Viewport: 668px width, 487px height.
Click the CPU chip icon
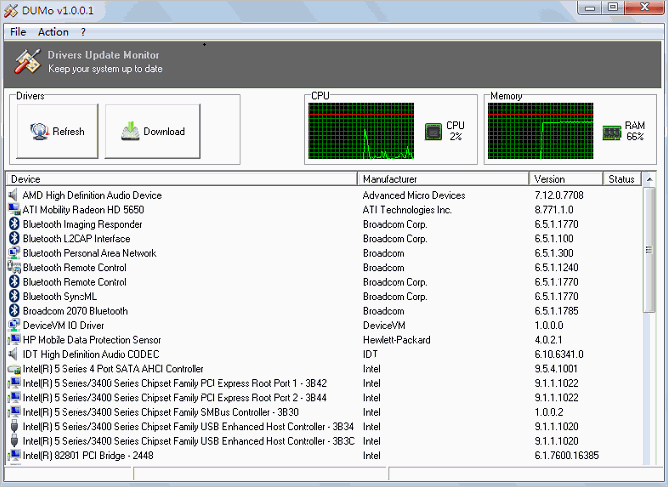click(433, 131)
